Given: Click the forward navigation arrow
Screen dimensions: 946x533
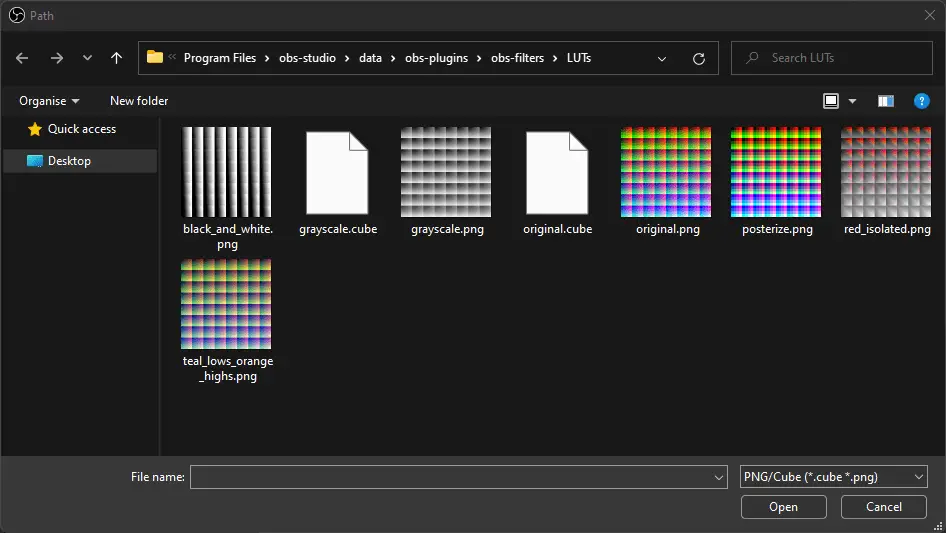Looking at the screenshot, I should click(57, 58).
